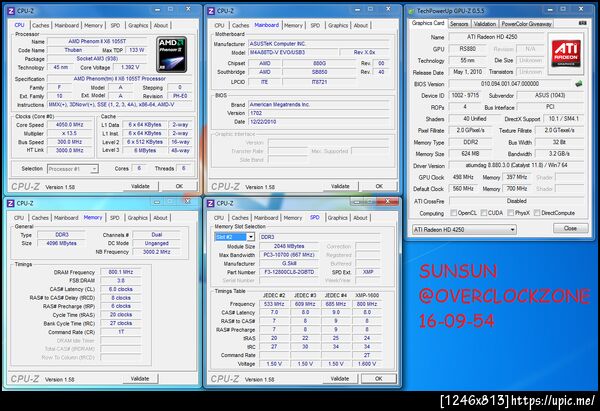Image resolution: width=600 pixels, height=411 pixels.
Task: Open the Slot #2 memory slot dropdown
Action: pos(251,237)
